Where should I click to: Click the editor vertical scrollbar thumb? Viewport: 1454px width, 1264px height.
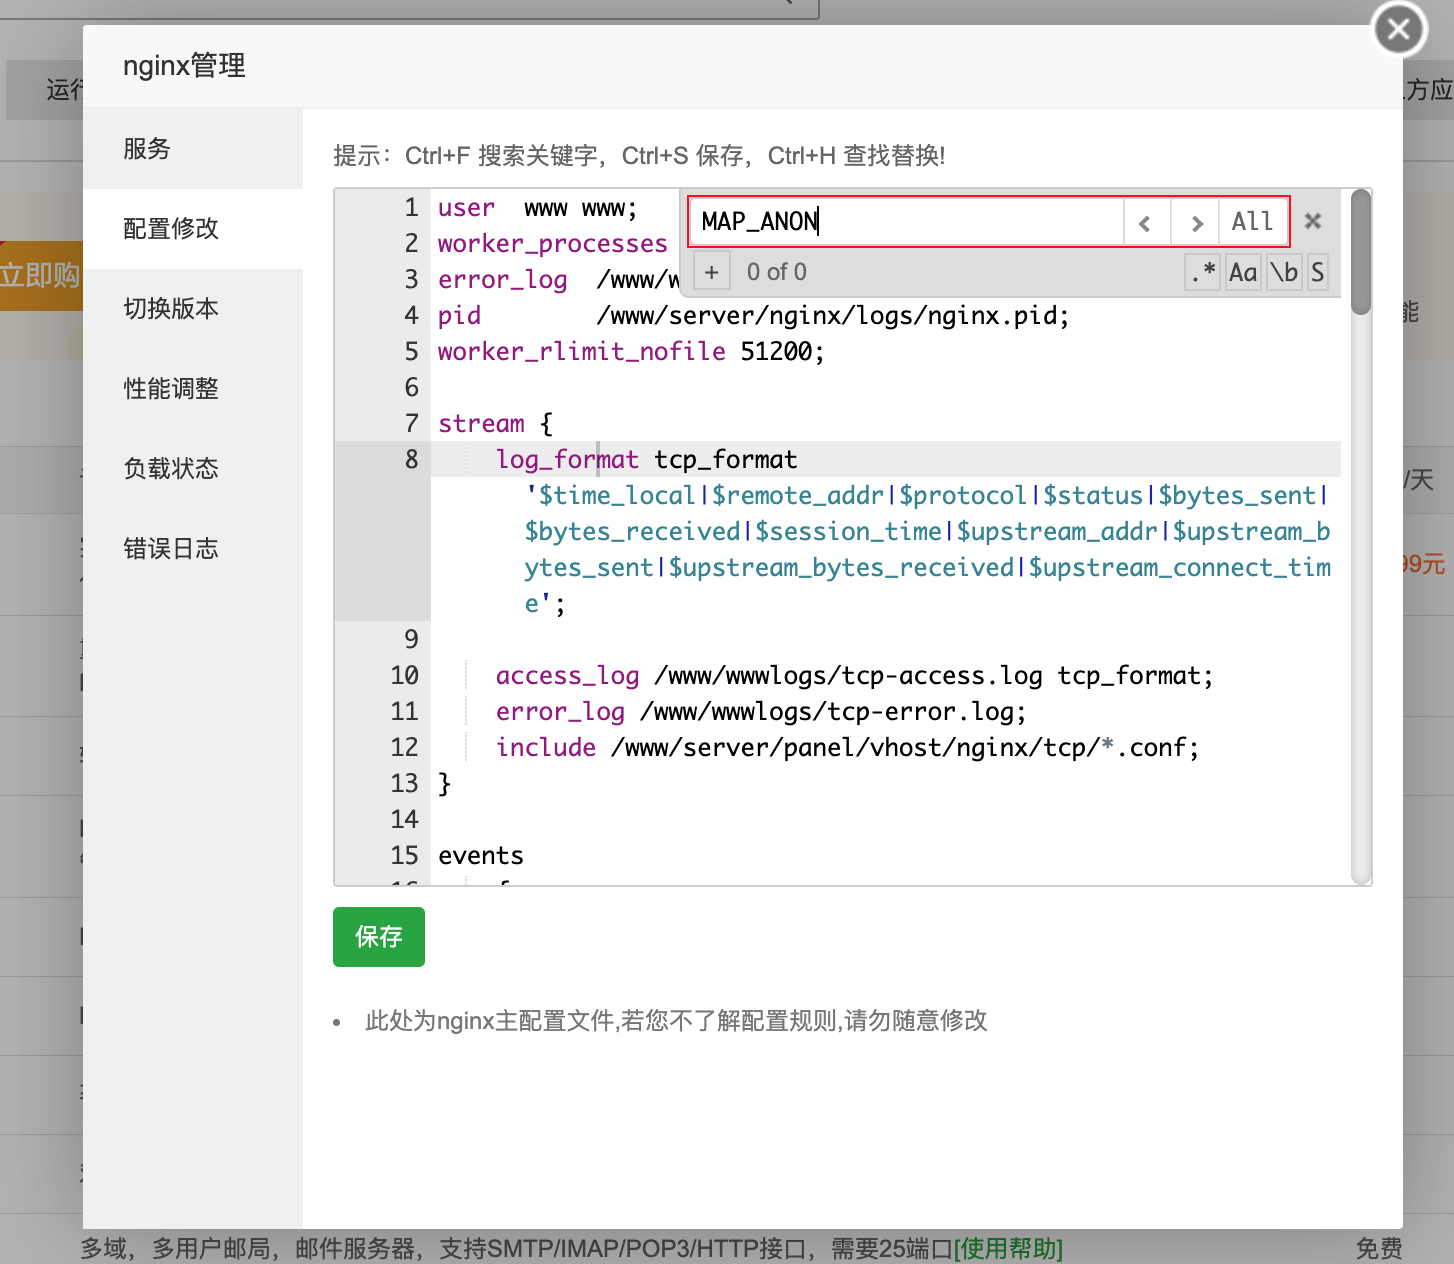click(x=1361, y=252)
